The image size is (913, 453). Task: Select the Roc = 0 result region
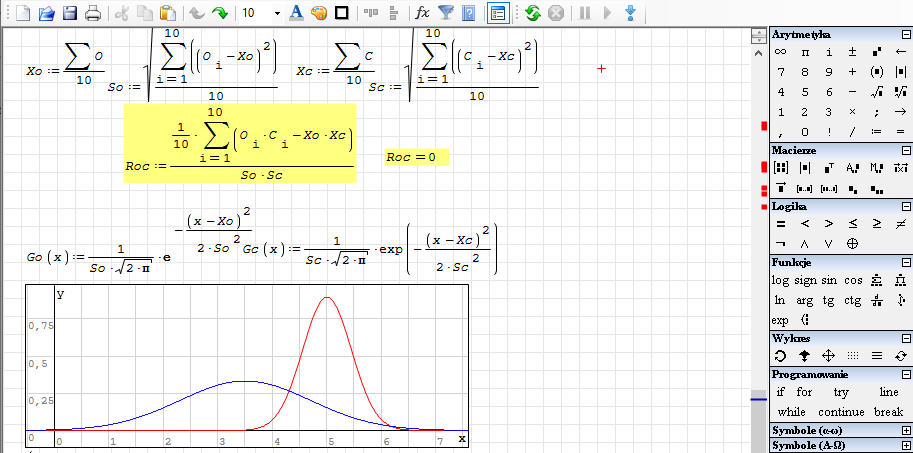tap(416, 158)
